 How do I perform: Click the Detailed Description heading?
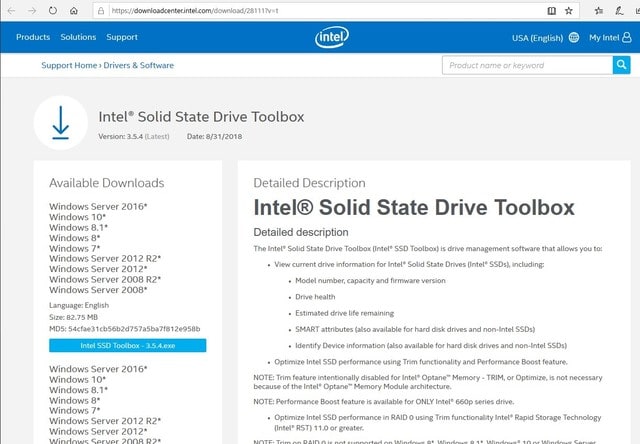coord(309,183)
